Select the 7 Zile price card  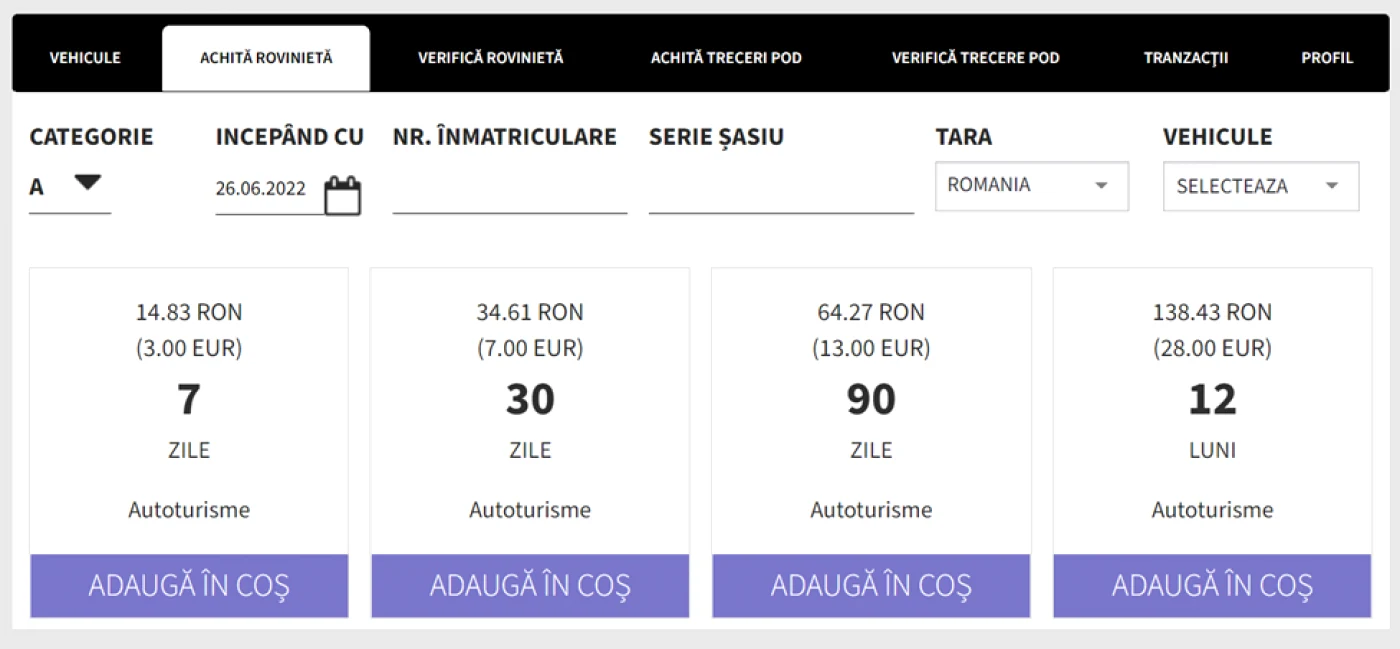(189, 443)
